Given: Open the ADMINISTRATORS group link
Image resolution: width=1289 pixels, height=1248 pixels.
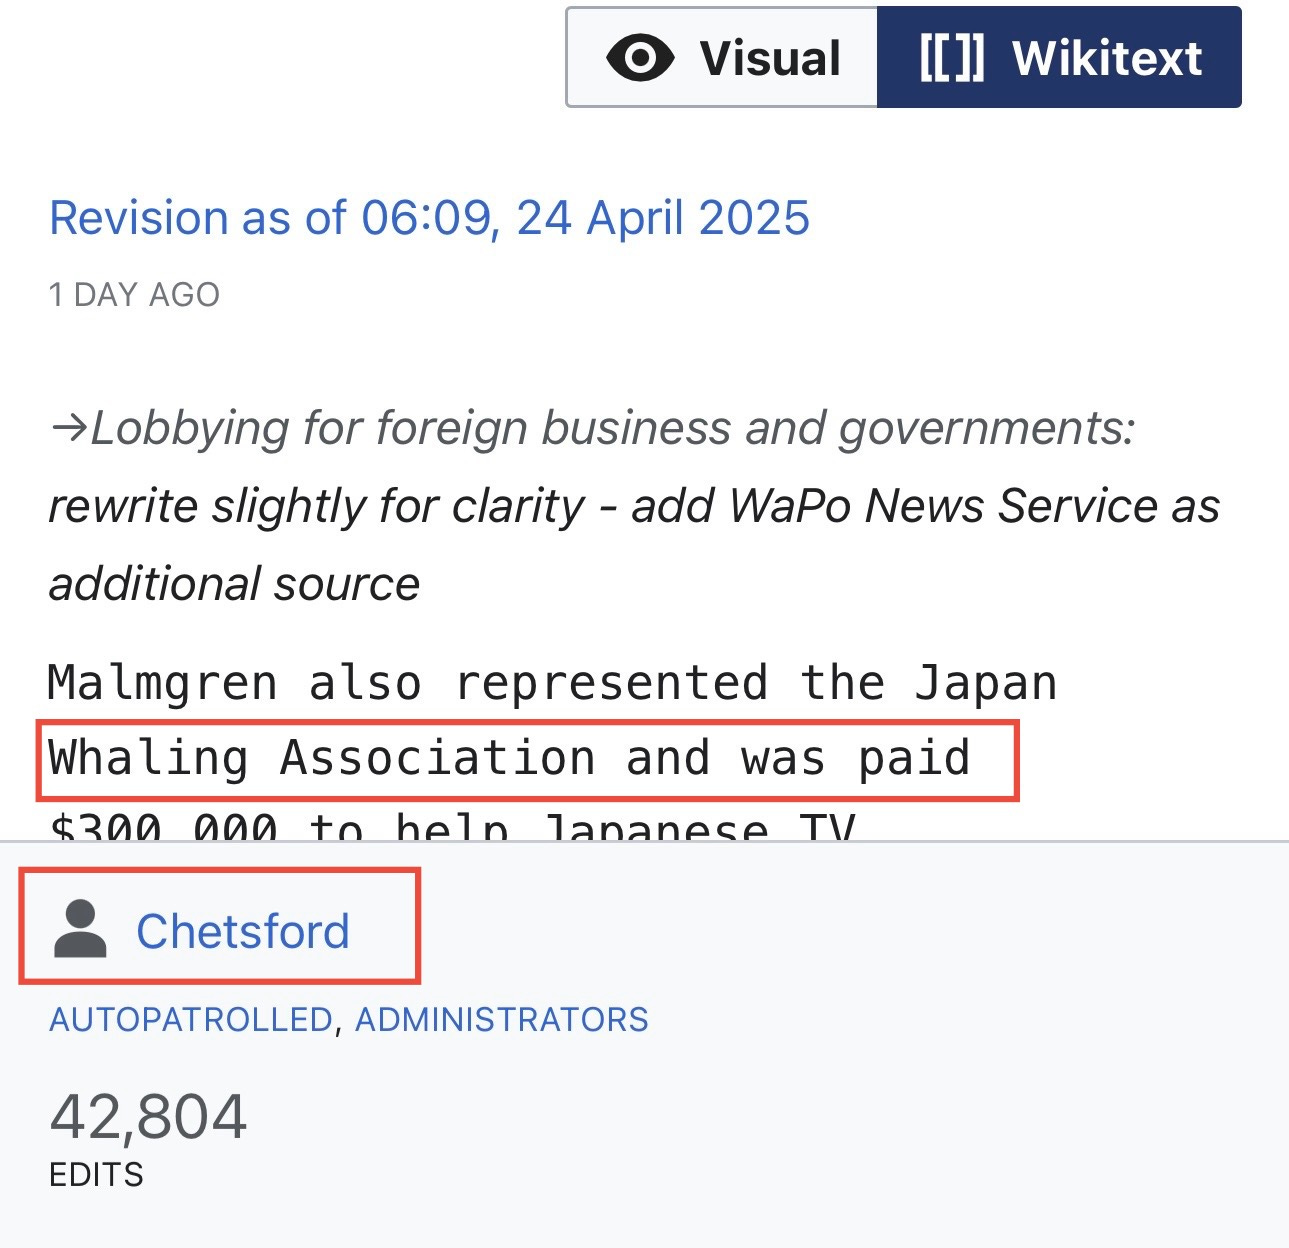Looking at the screenshot, I should point(502,1019).
